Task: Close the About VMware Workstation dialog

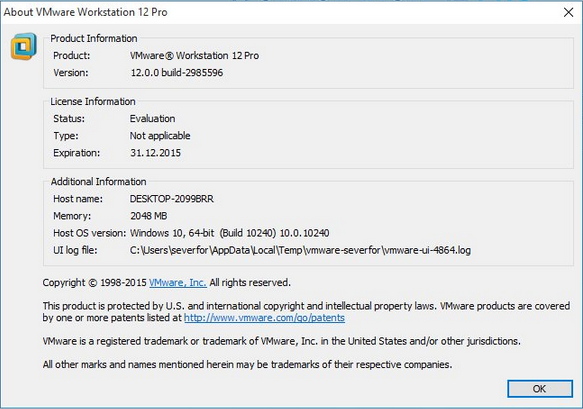Action: pyautogui.click(x=568, y=12)
